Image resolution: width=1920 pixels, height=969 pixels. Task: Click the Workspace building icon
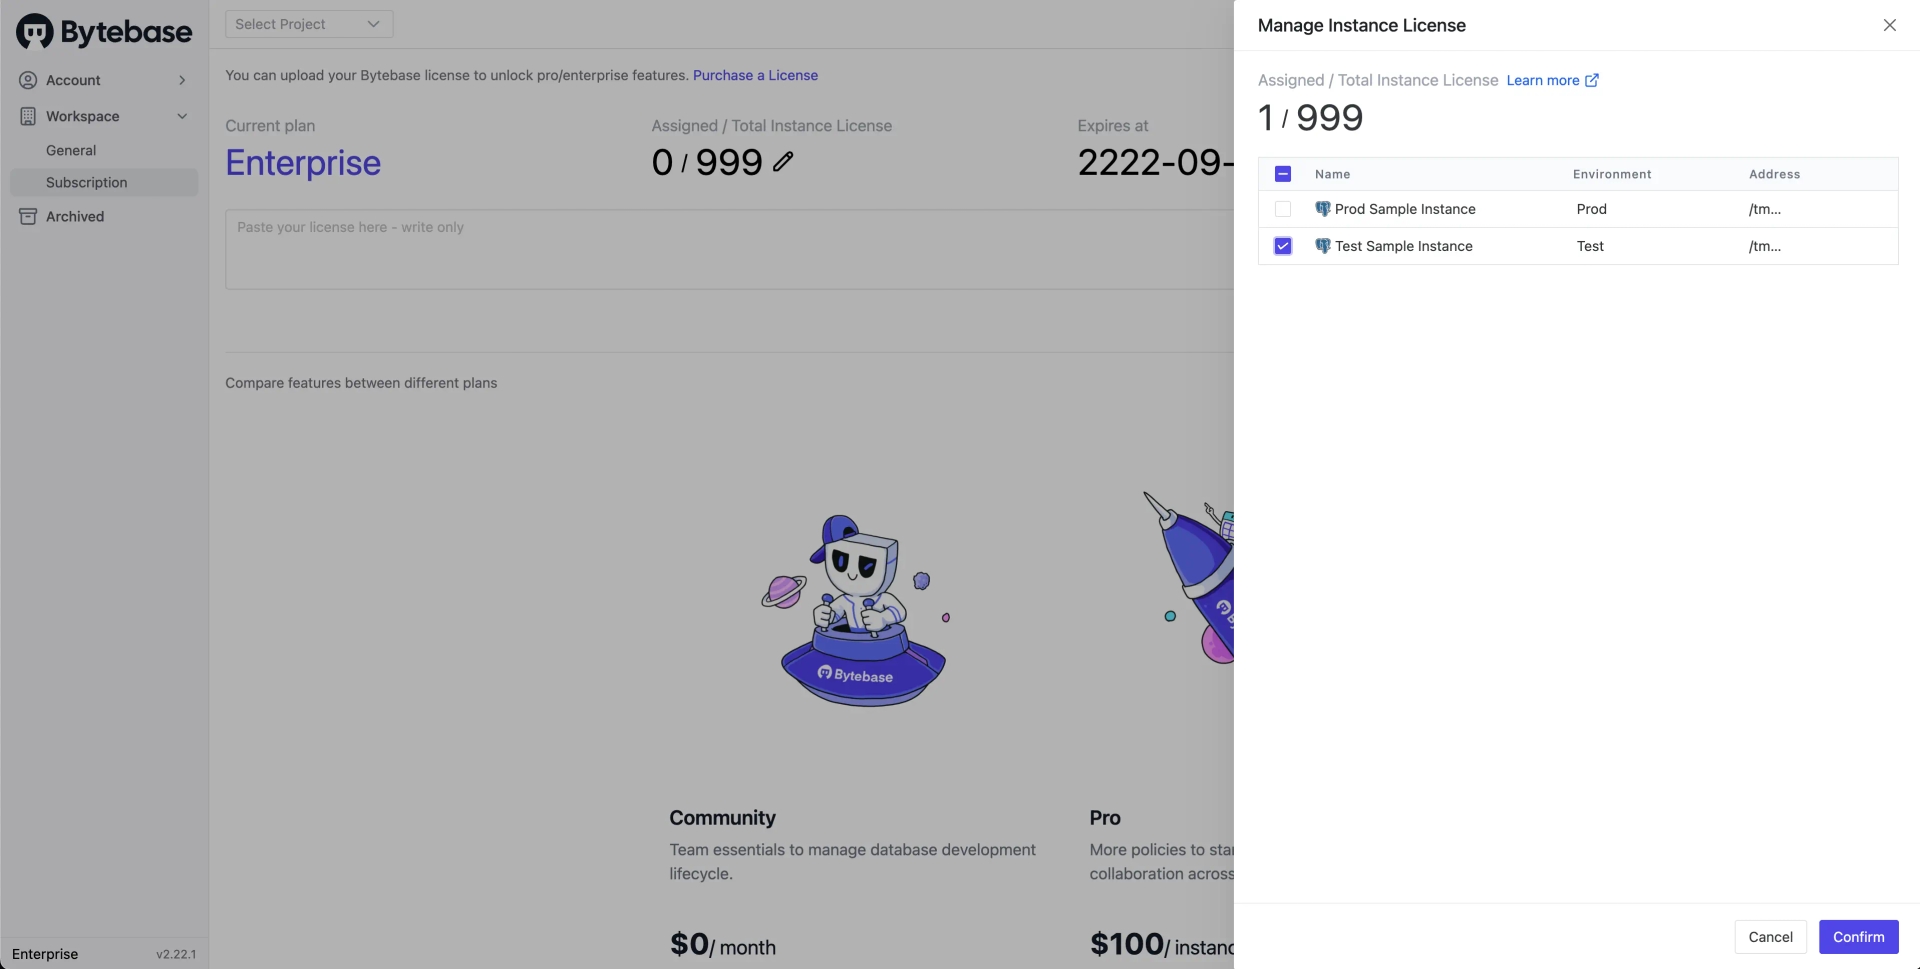[x=28, y=116]
